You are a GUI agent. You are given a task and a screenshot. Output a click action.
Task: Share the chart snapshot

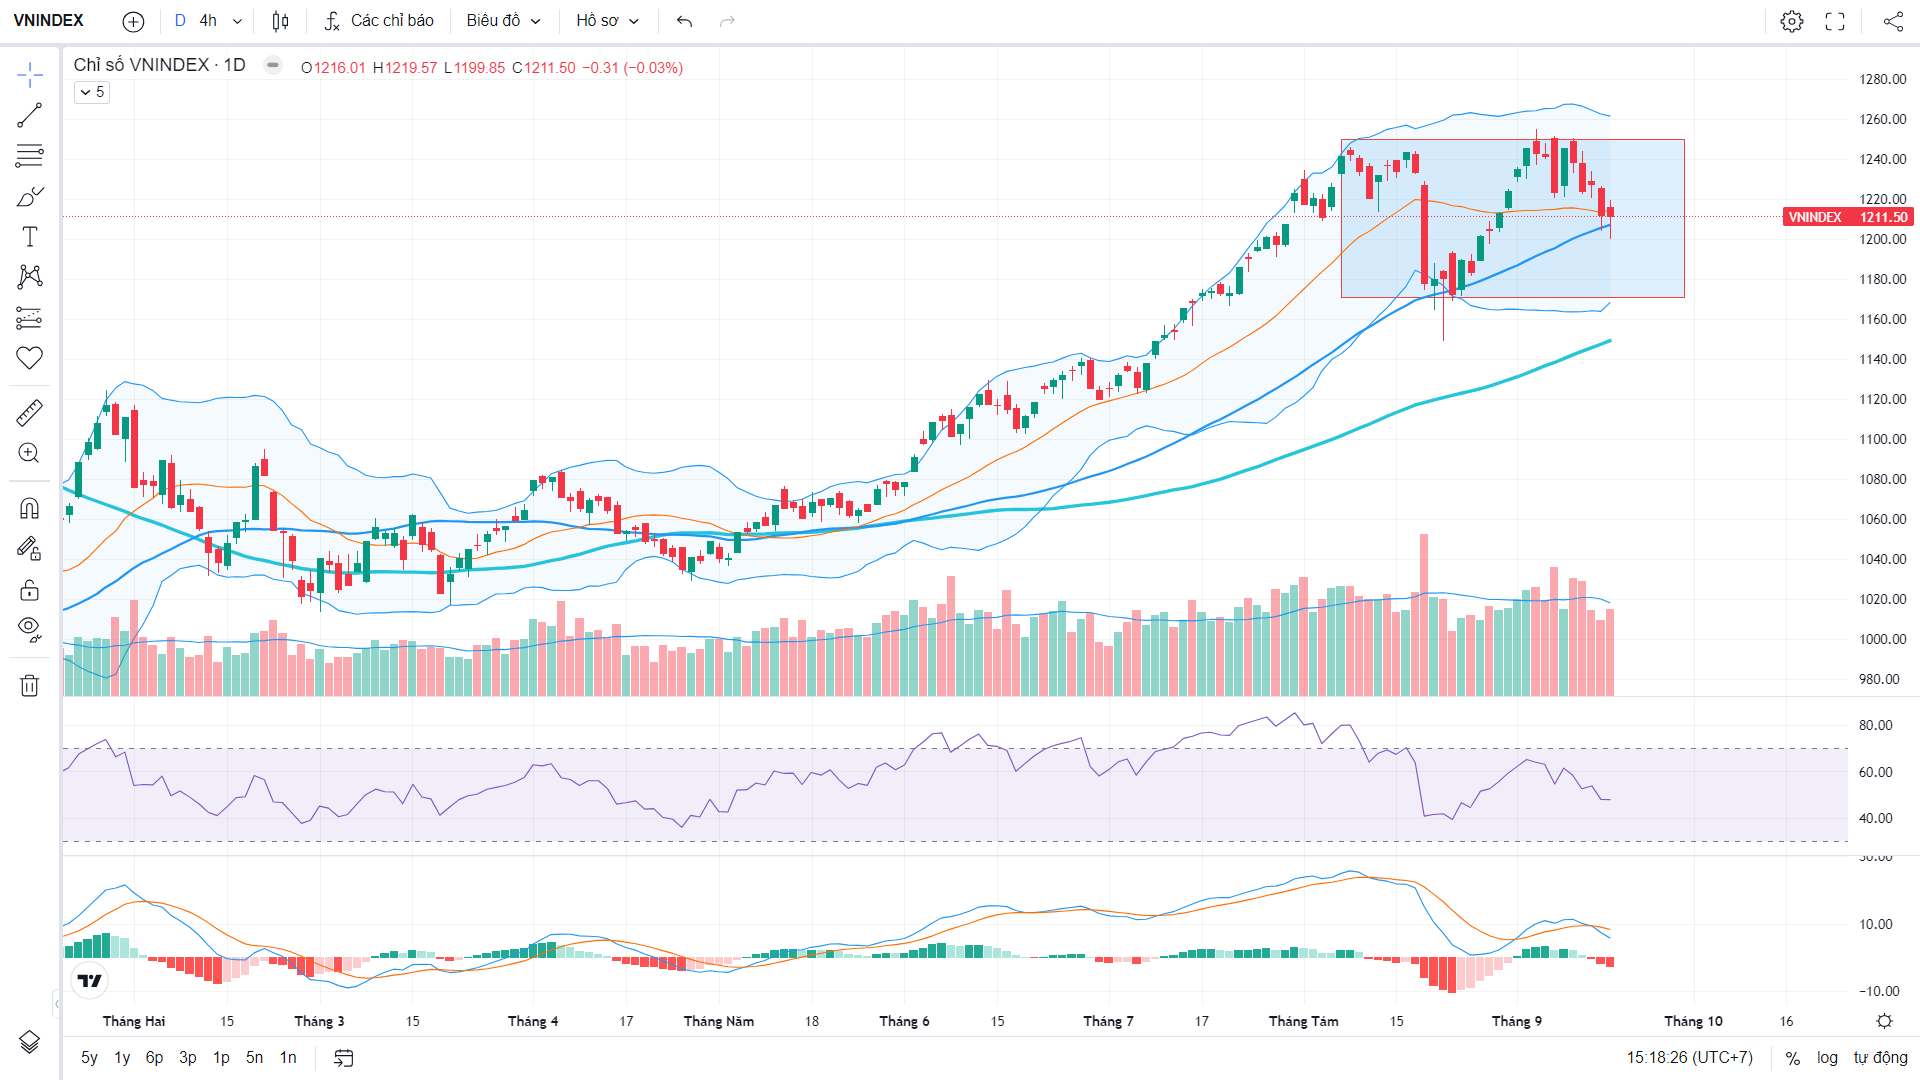(1893, 21)
